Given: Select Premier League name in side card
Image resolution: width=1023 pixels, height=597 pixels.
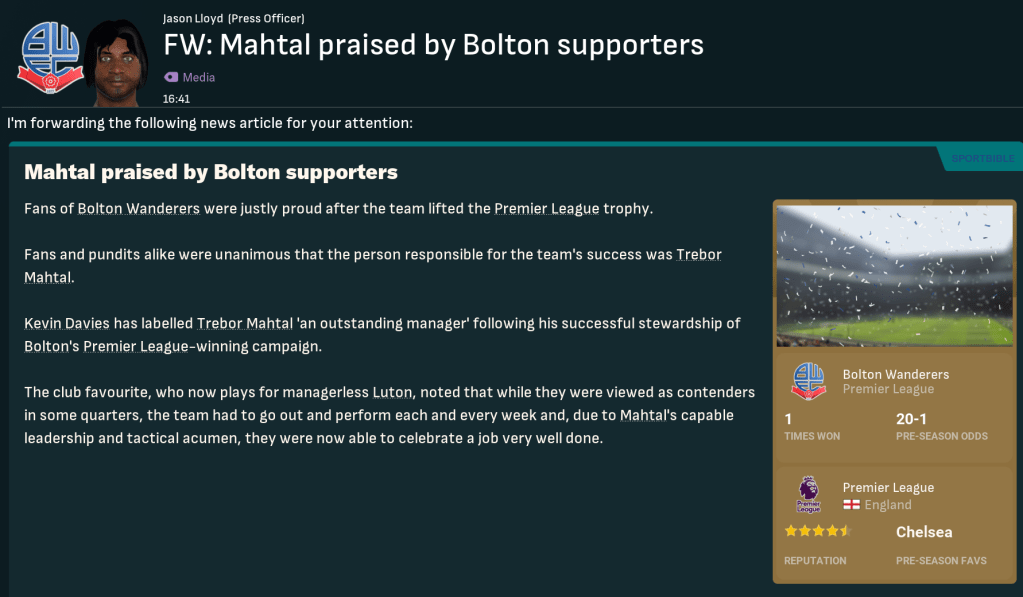Looking at the screenshot, I should tap(888, 487).
